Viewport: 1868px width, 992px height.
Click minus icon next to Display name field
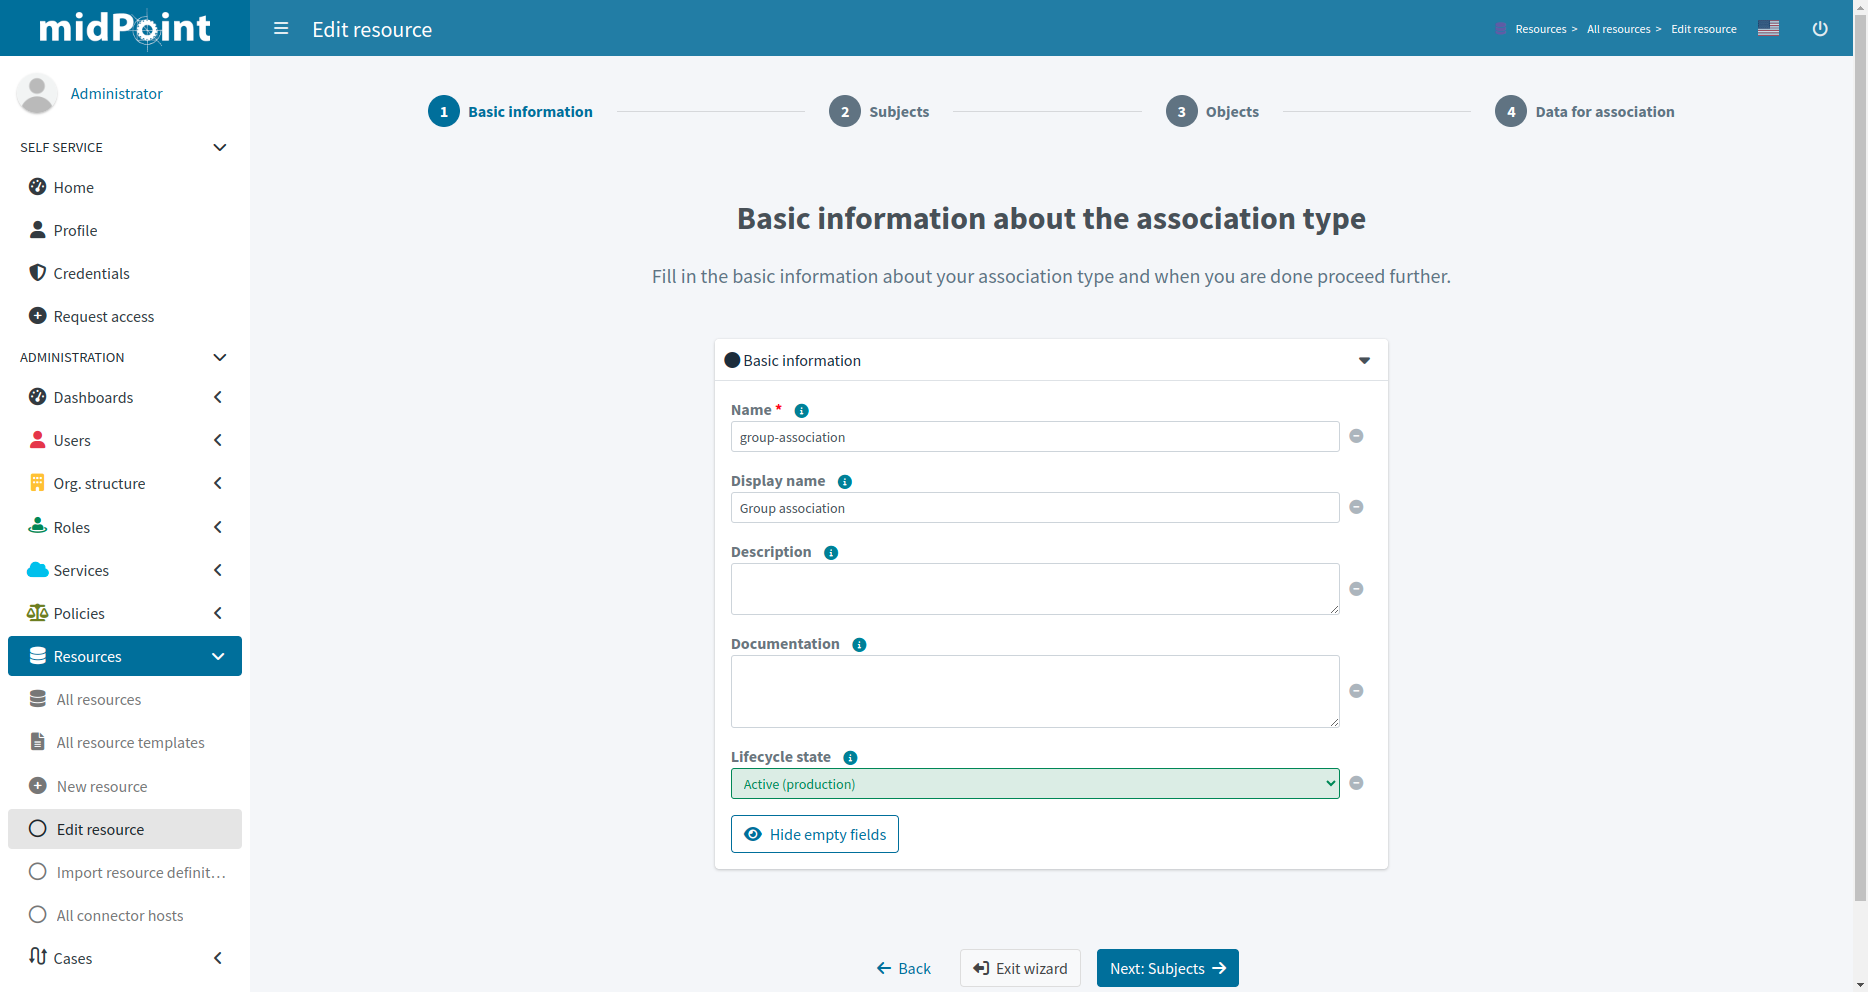click(1356, 507)
